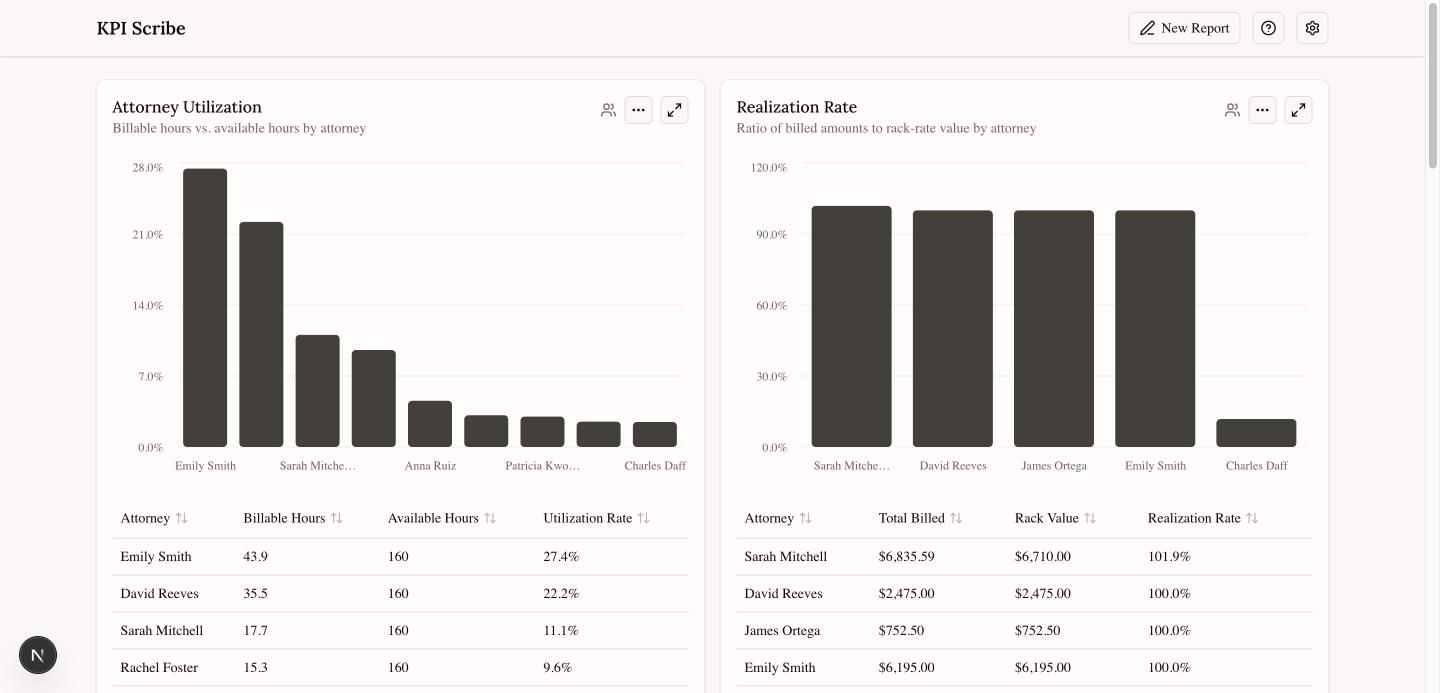The width and height of the screenshot is (1440, 693).
Task: Select David Reeves row in Utilization table
Action: coord(400,594)
